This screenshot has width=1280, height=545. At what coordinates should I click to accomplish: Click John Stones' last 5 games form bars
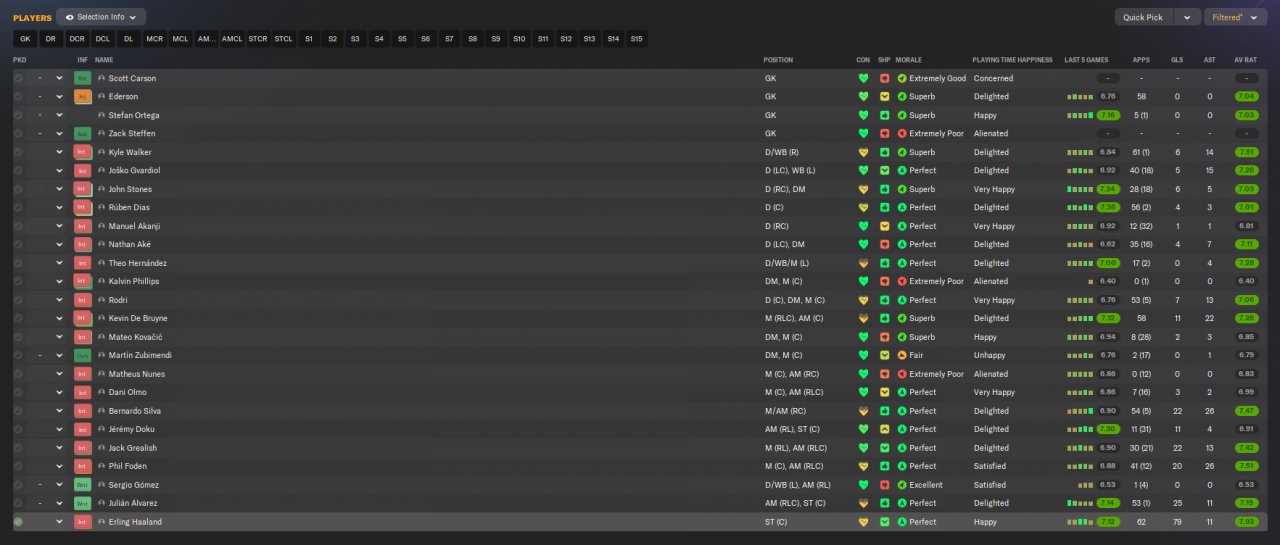tap(1081, 189)
